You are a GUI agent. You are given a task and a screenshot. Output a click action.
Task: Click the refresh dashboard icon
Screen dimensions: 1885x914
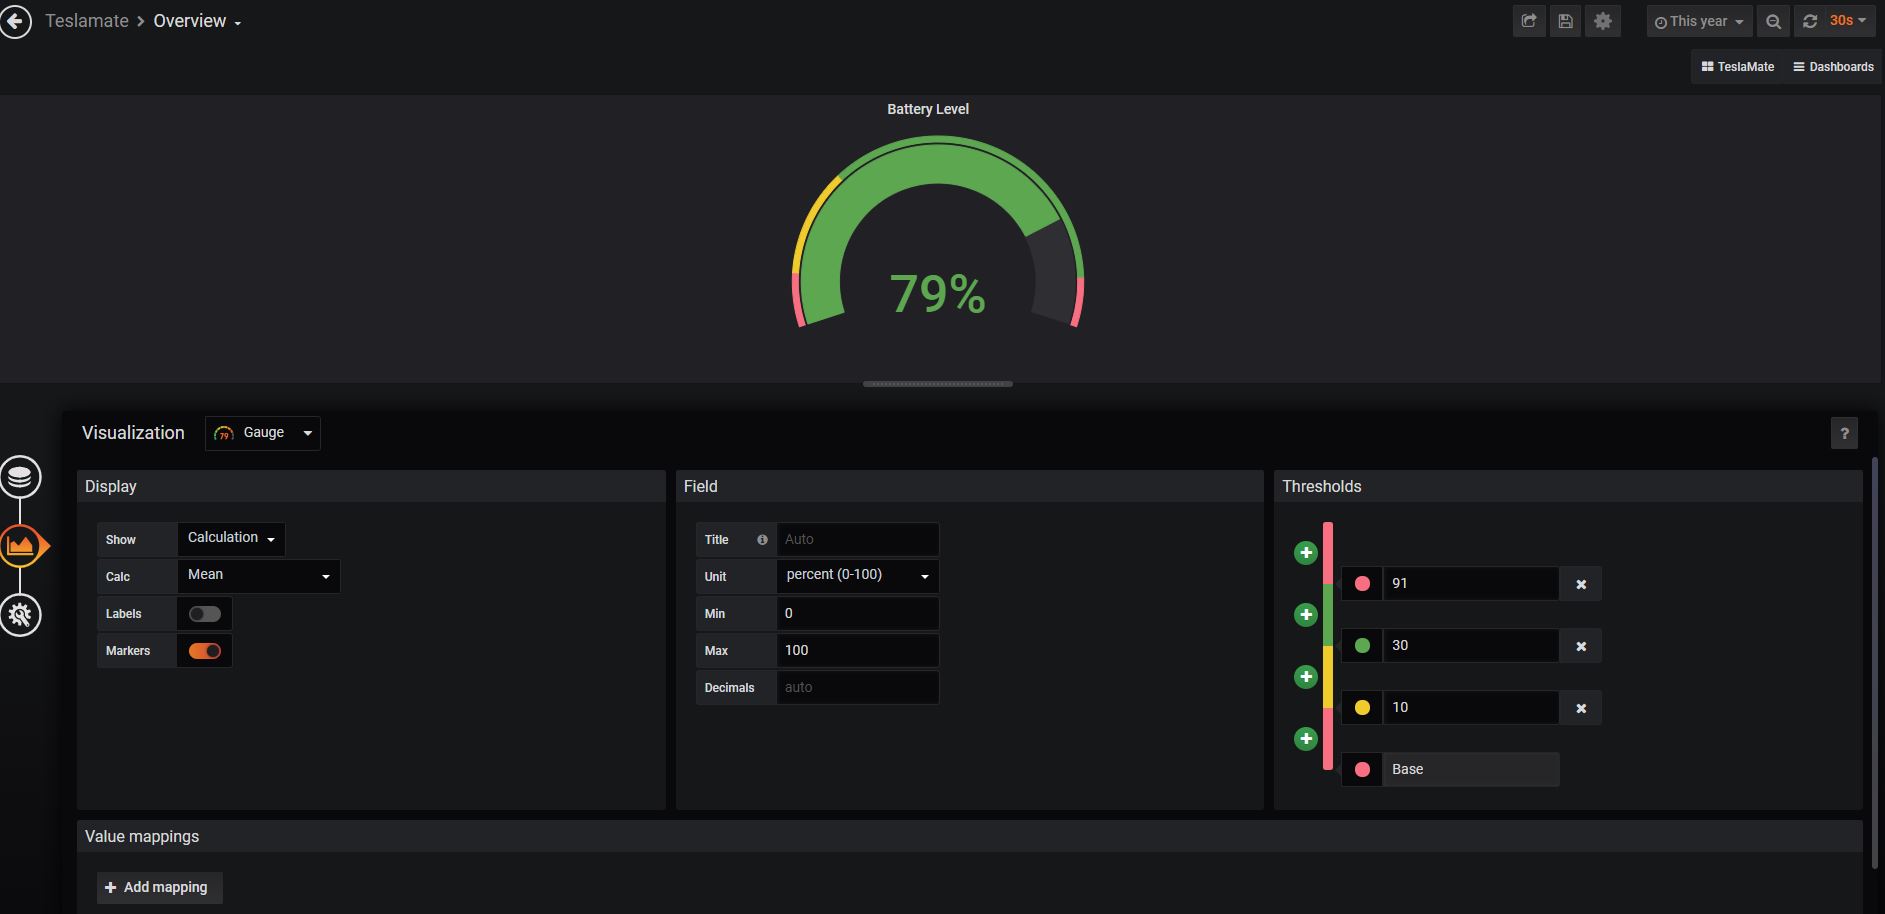(x=1810, y=21)
